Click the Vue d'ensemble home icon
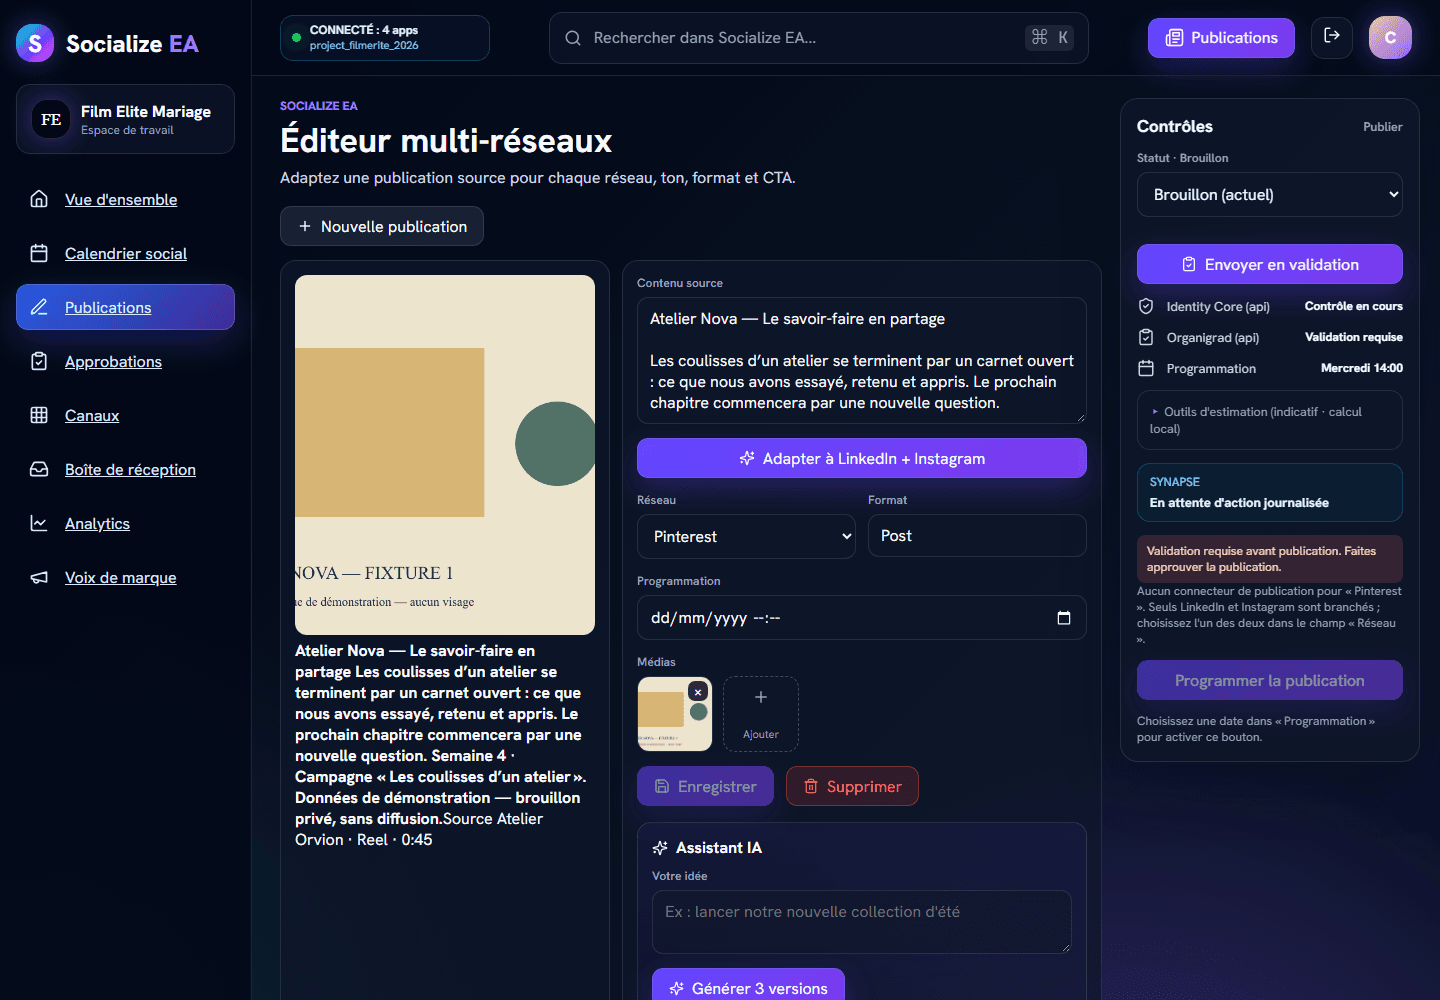Image resolution: width=1440 pixels, height=1000 pixels. (39, 199)
